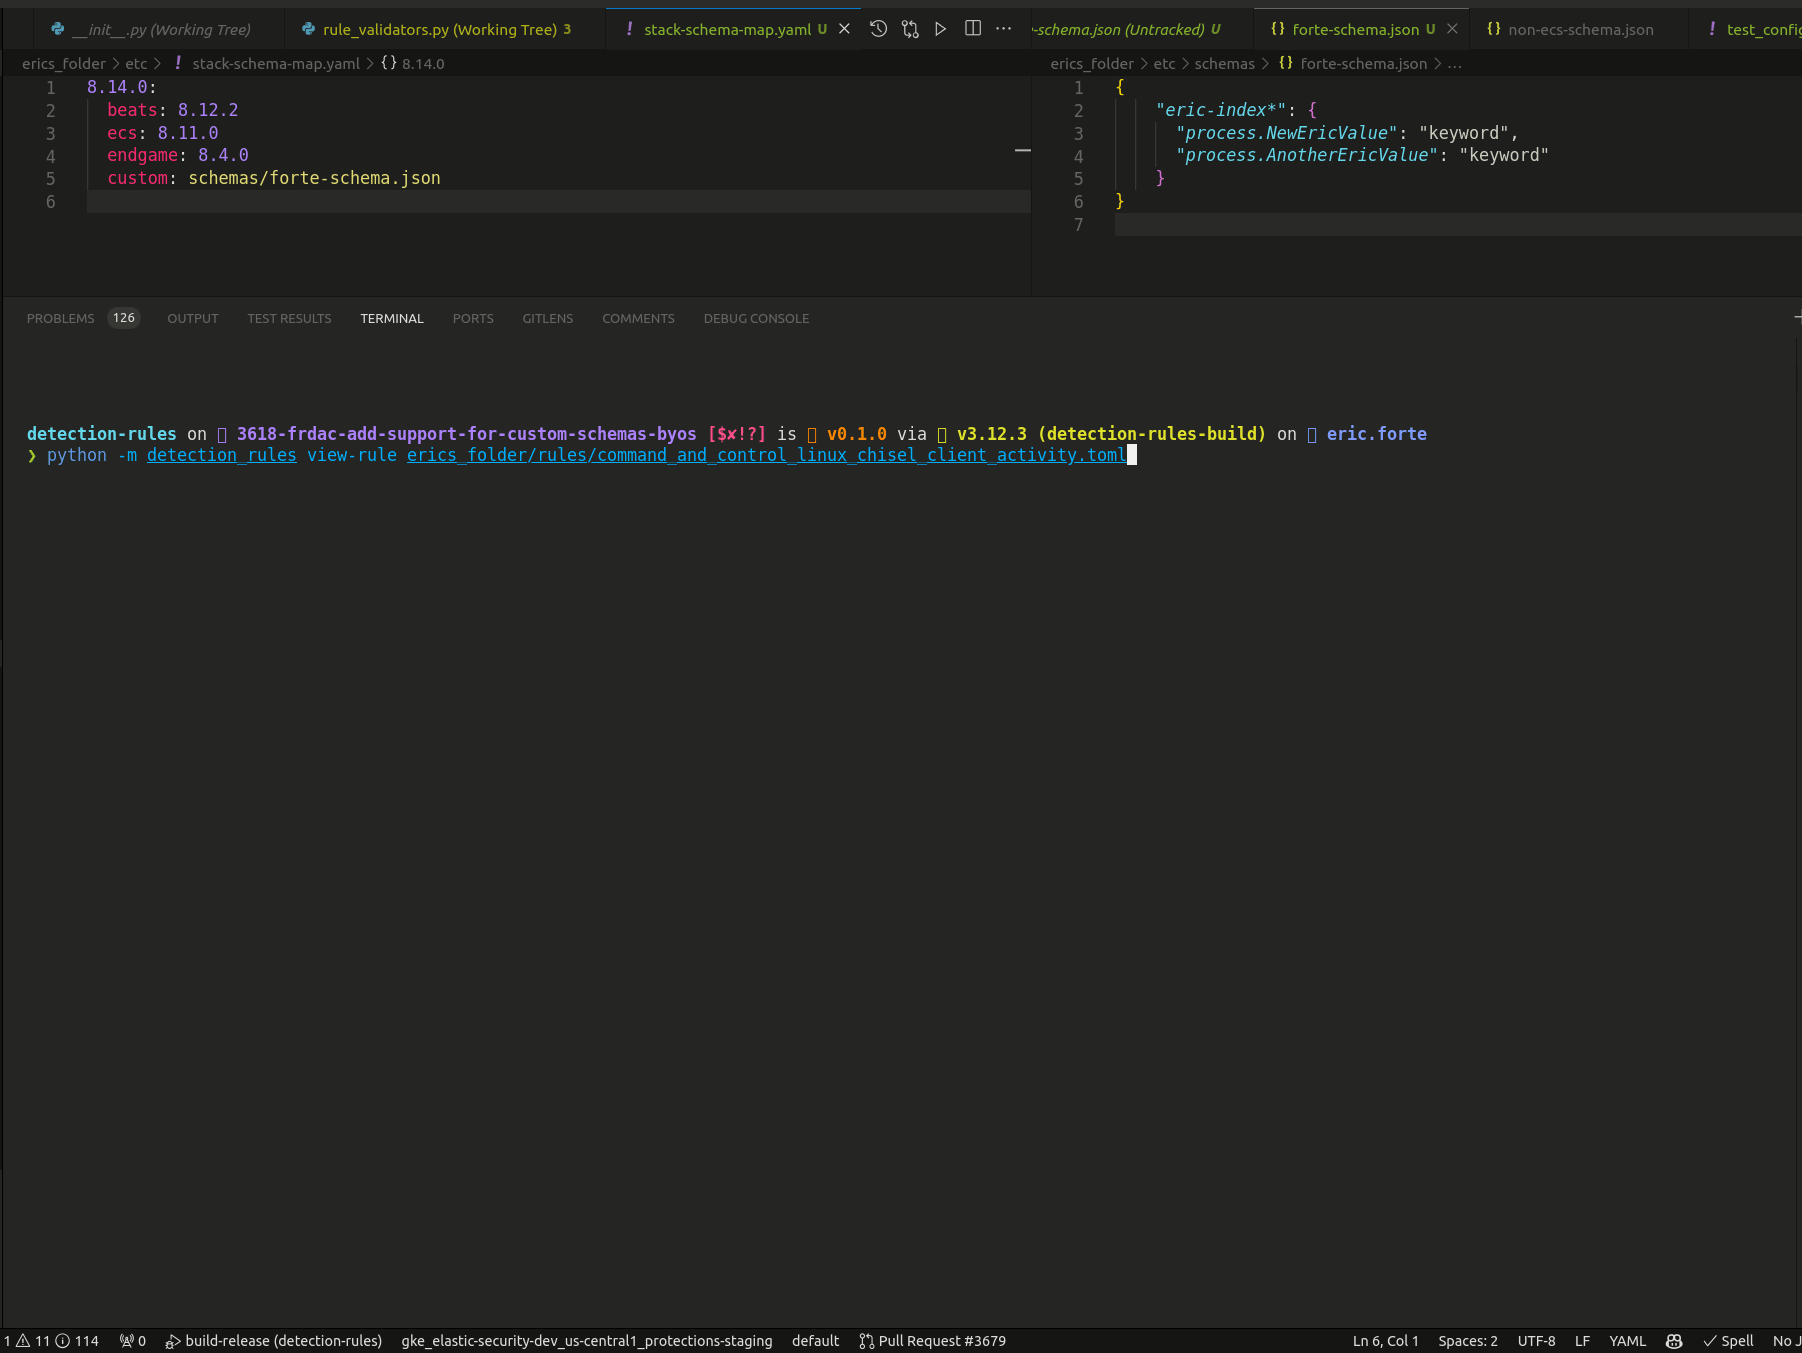Select the TERMINAL panel tab
This screenshot has height=1353, width=1802.
[x=392, y=318]
